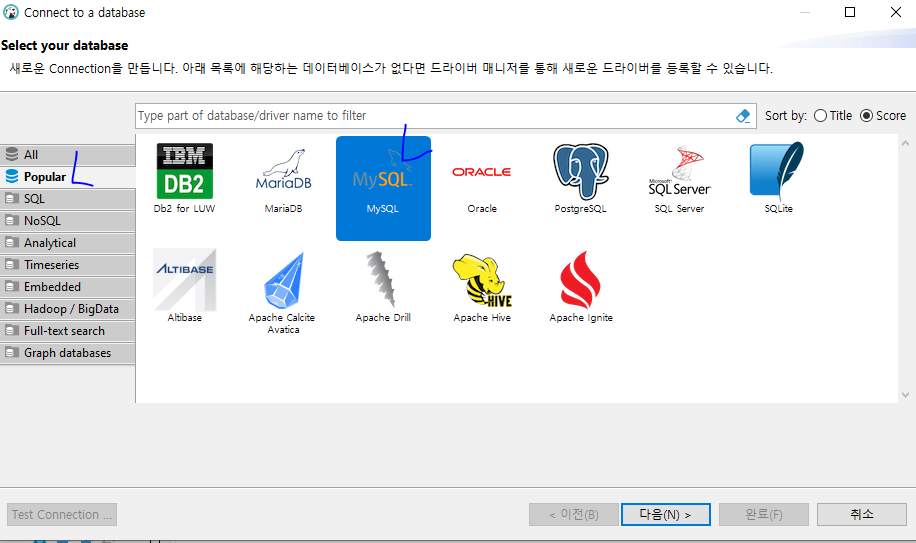
Task: Switch to the Popular category
Action: coord(68,176)
